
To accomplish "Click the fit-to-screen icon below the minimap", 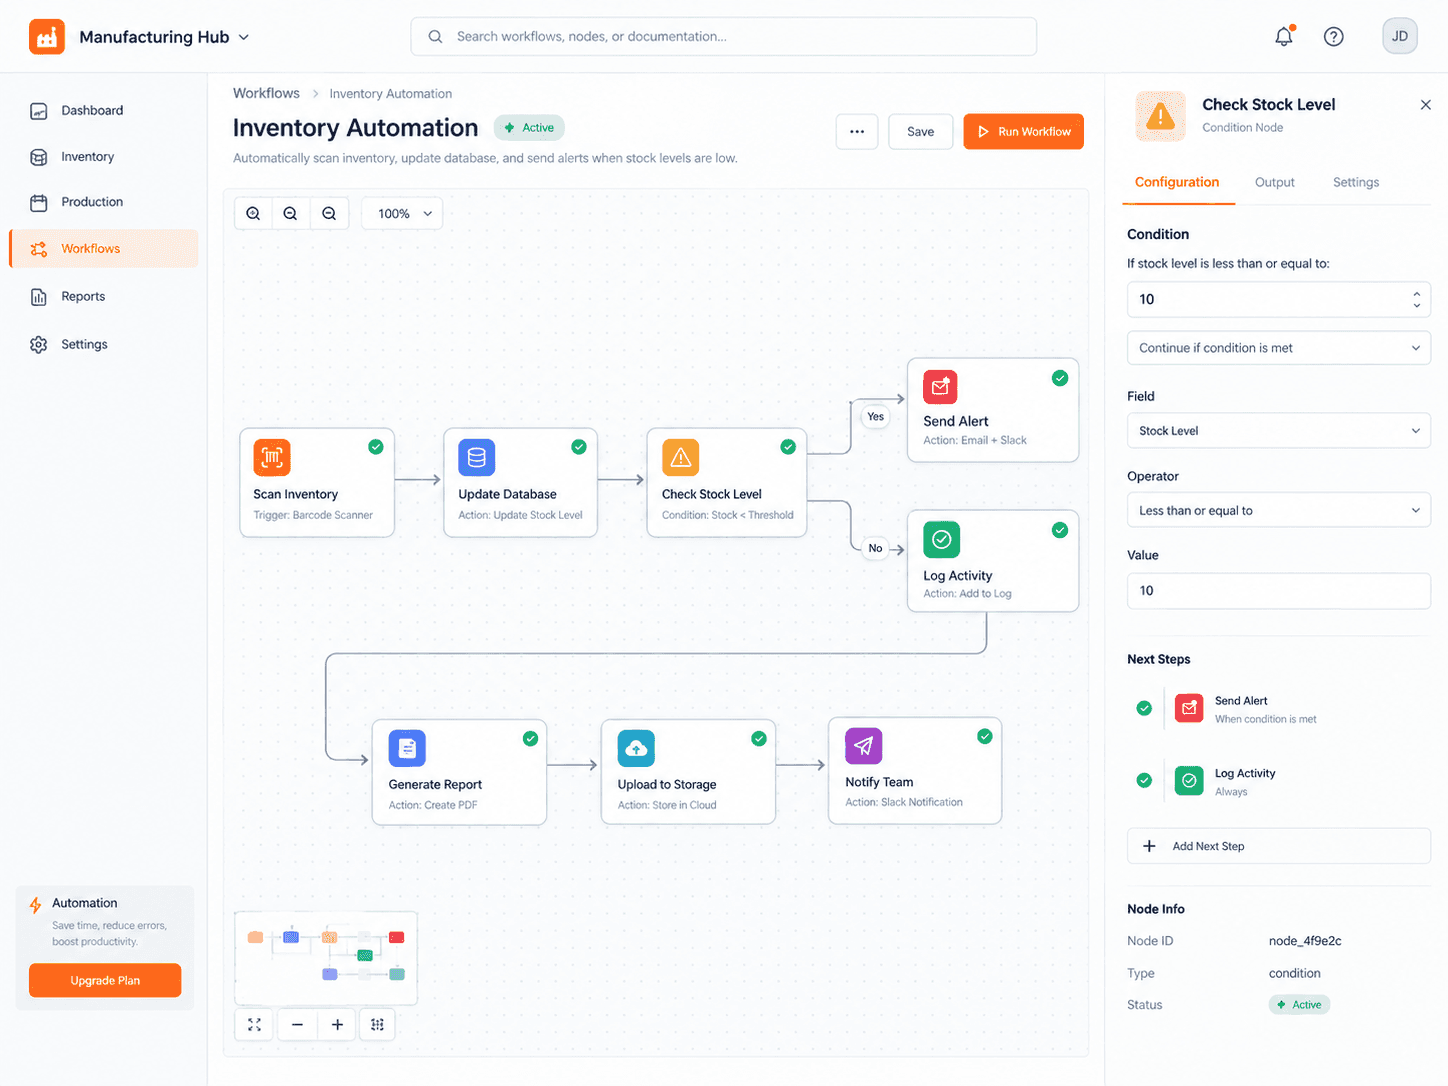I will point(254,1024).
